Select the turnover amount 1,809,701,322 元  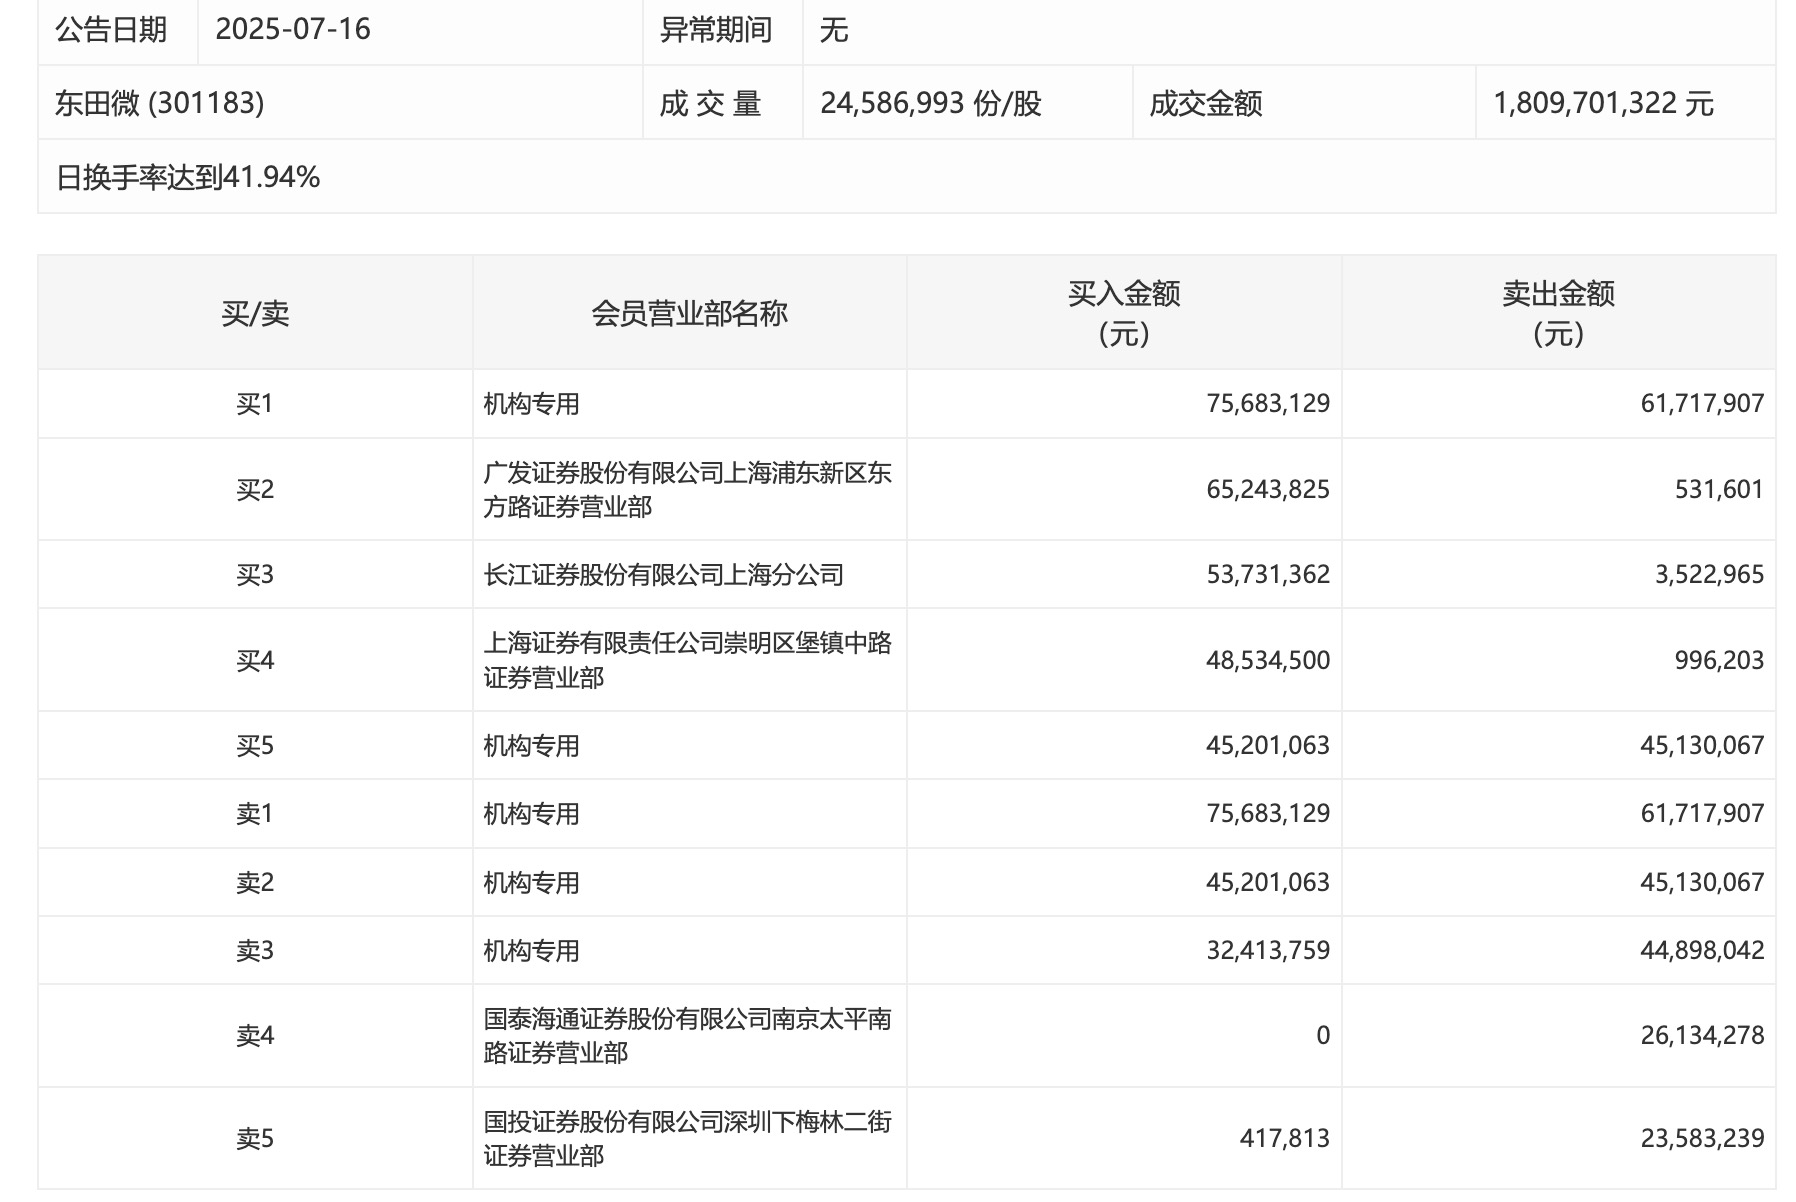coord(1603,103)
